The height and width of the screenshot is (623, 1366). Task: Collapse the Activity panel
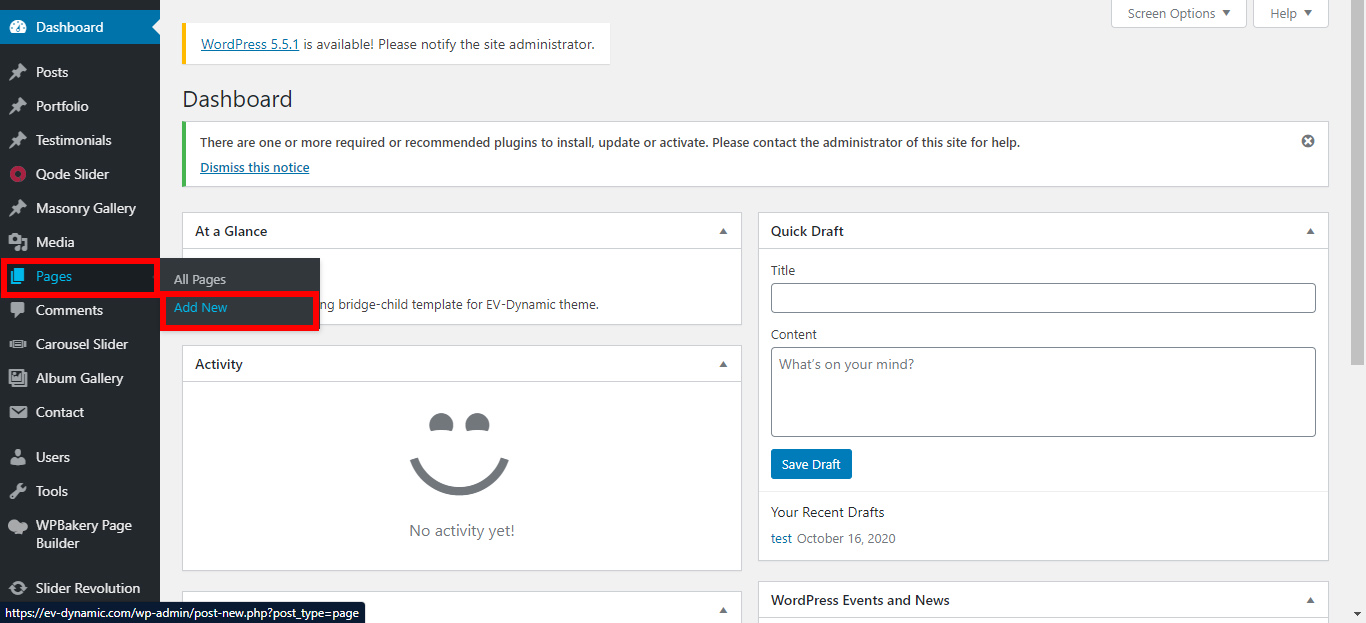coord(723,364)
